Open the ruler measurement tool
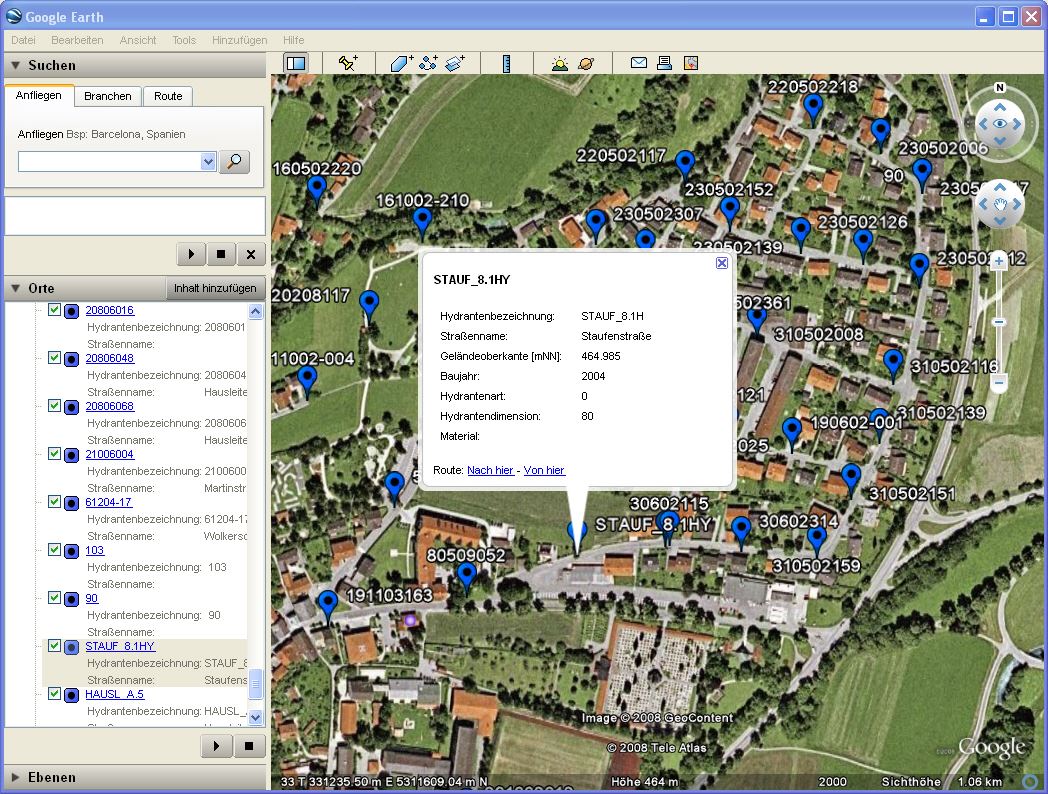 tap(507, 63)
